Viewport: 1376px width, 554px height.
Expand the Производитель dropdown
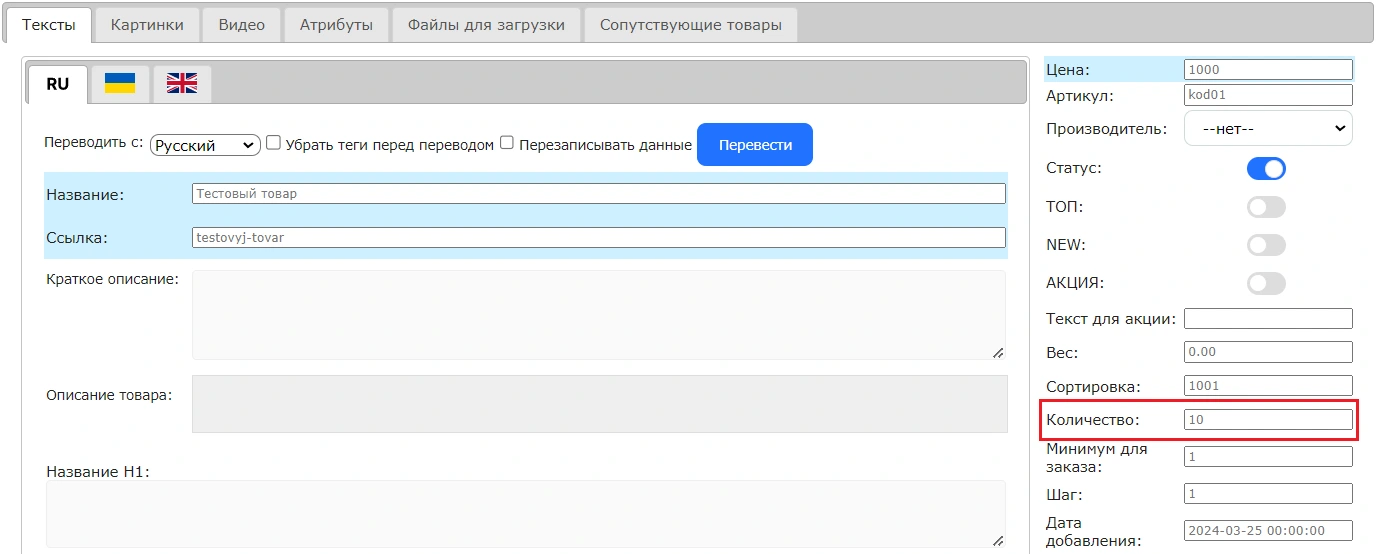(x=1267, y=129)
